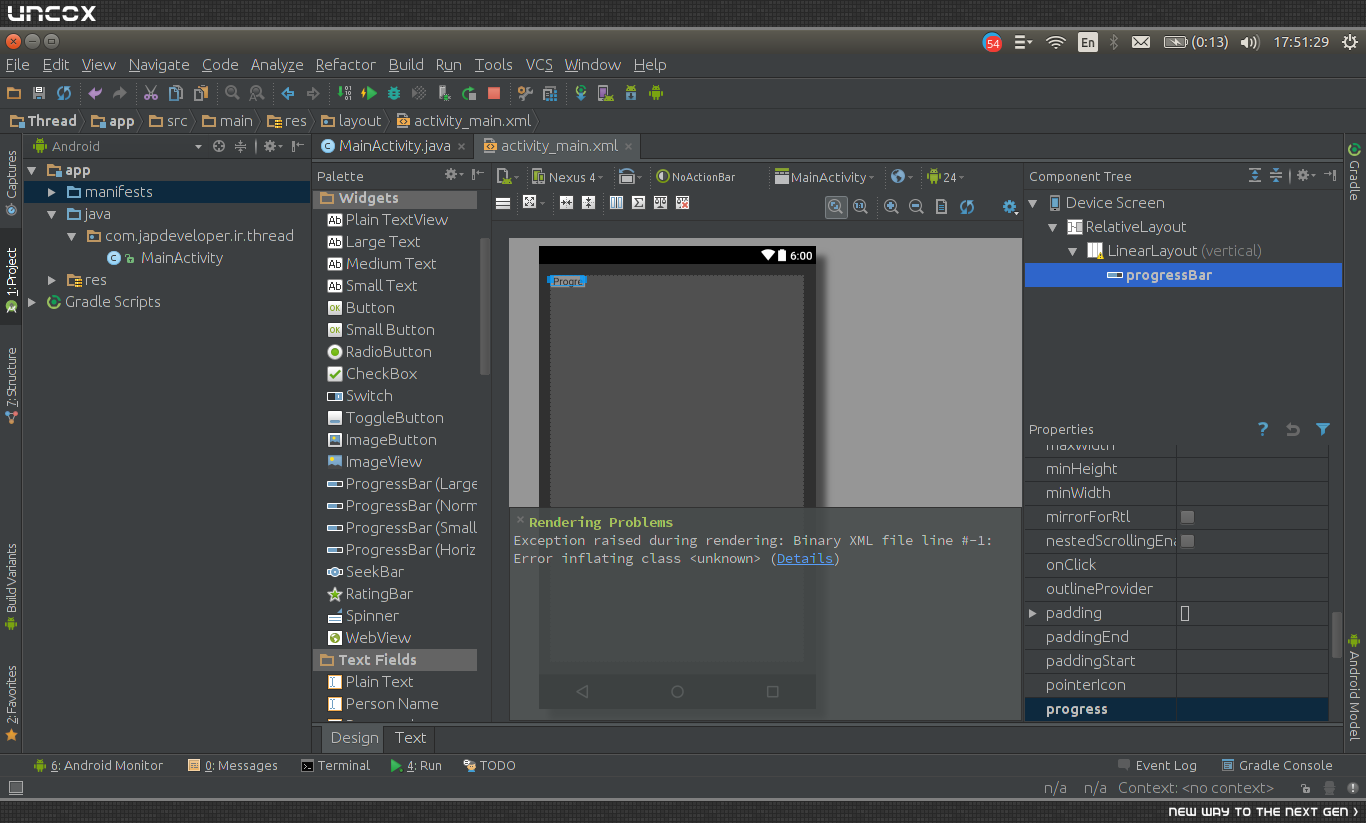Viewport: 1366px width, 823px height.
Task: Open the Build menu
Action: click(406, 65)
